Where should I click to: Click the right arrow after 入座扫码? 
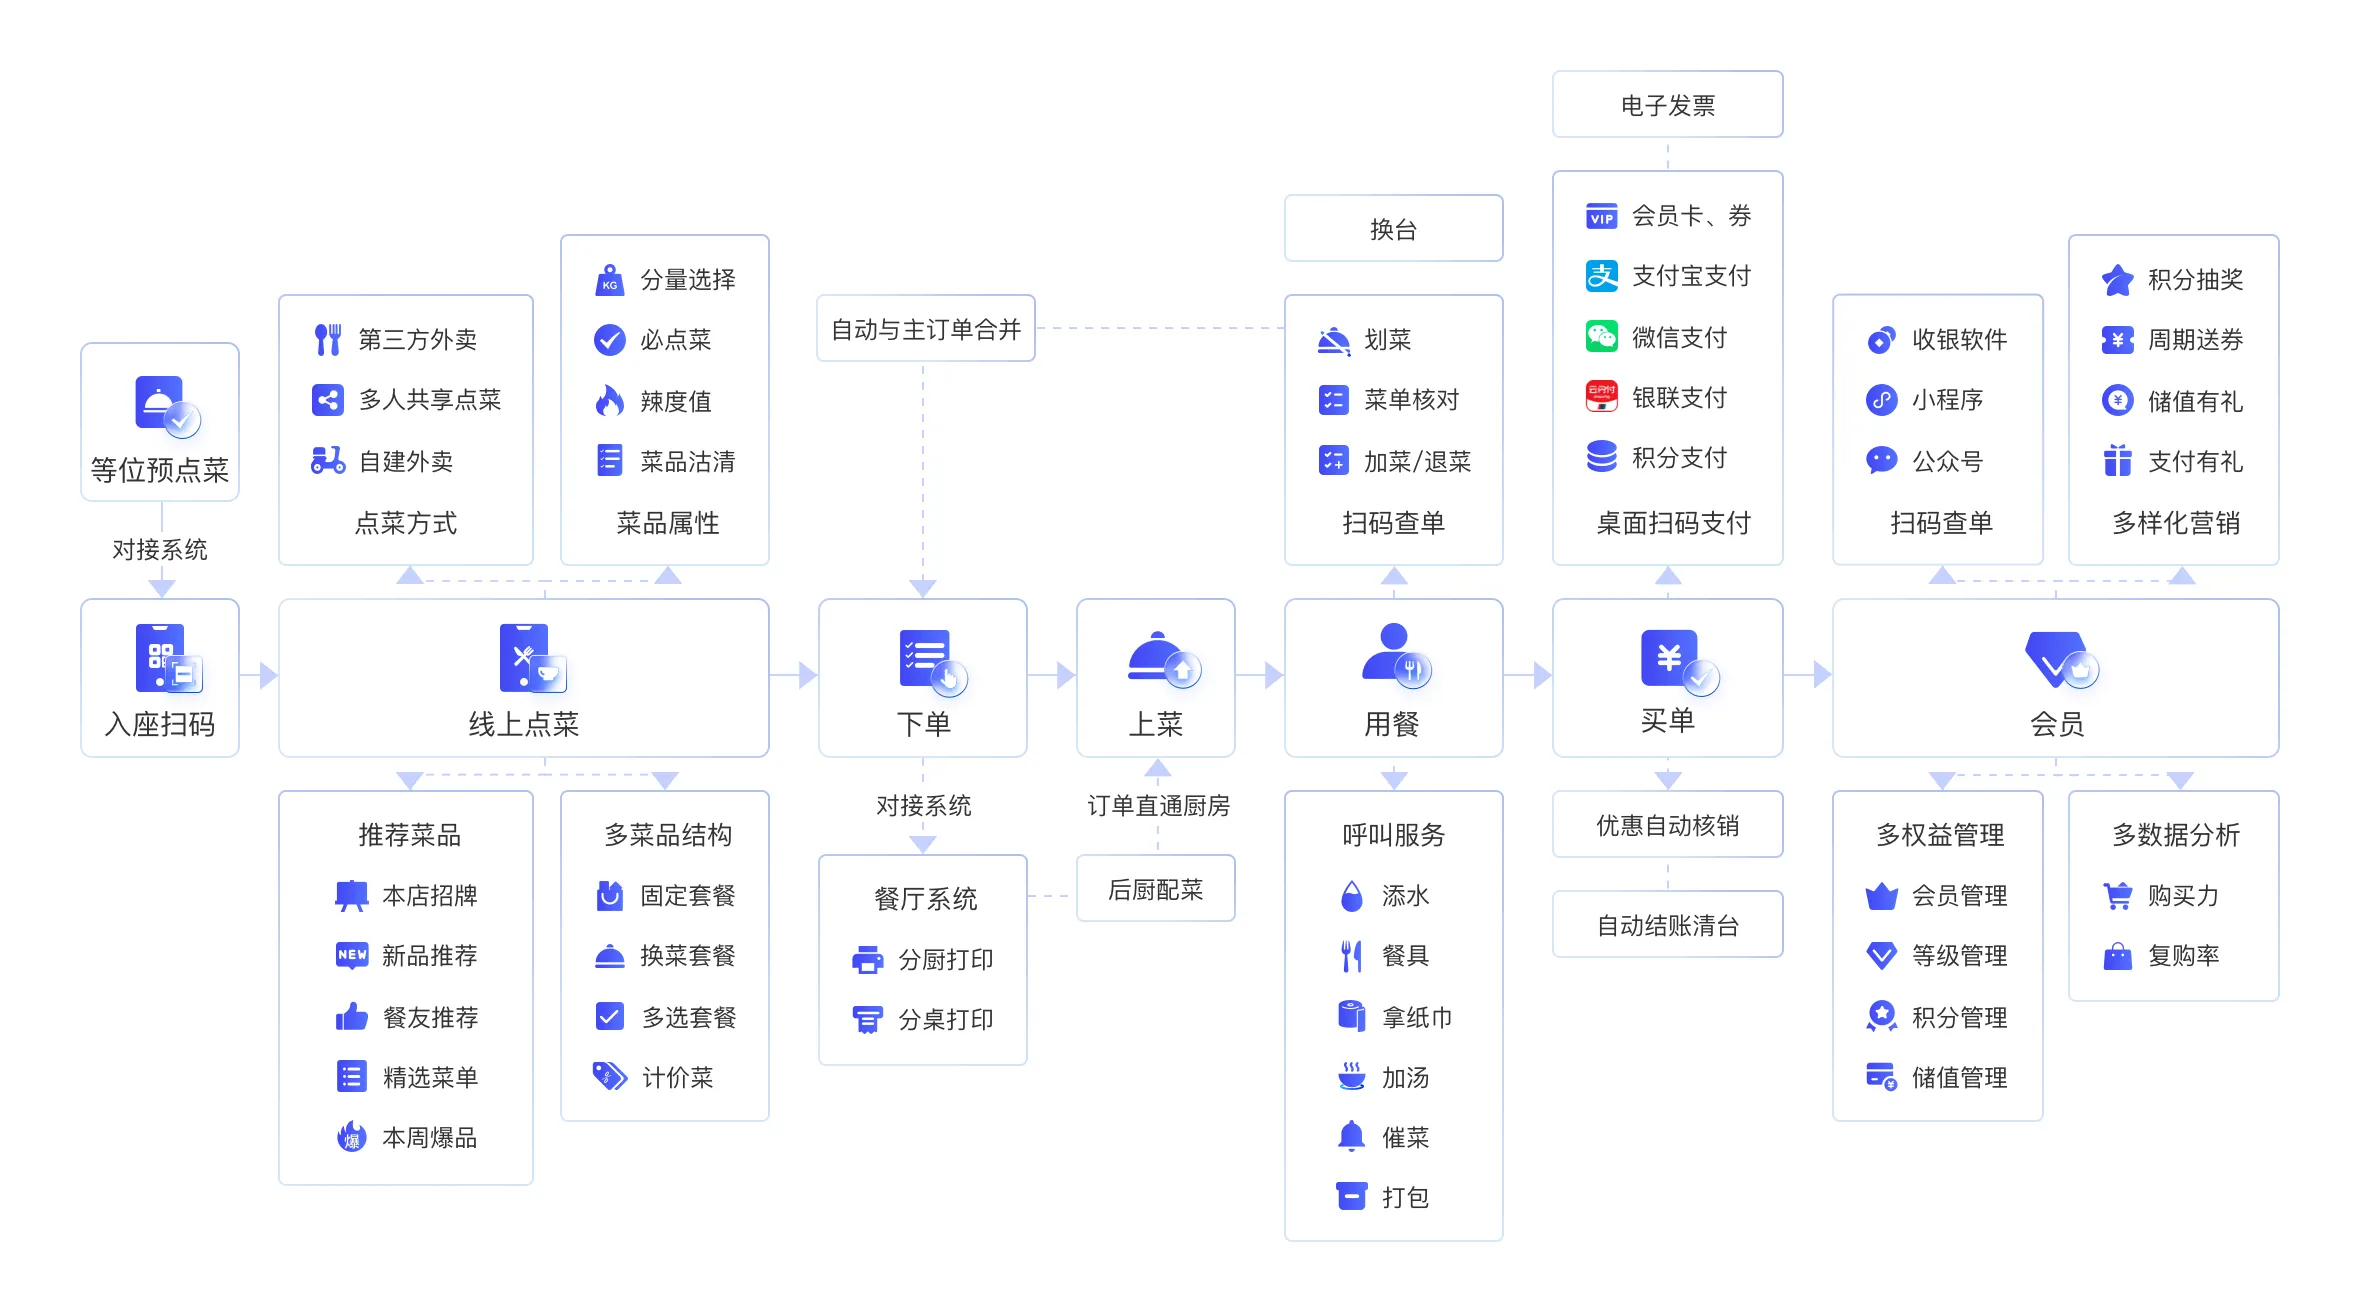coord(266,676)
